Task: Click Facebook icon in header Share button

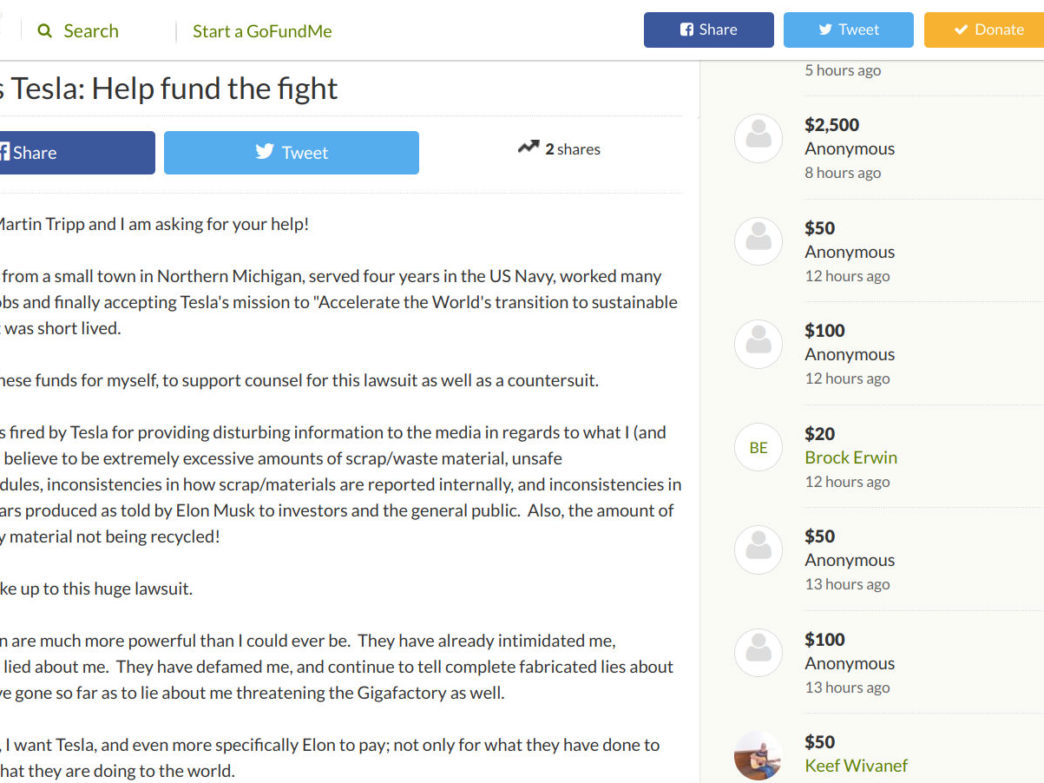Action: pos(686,30)
